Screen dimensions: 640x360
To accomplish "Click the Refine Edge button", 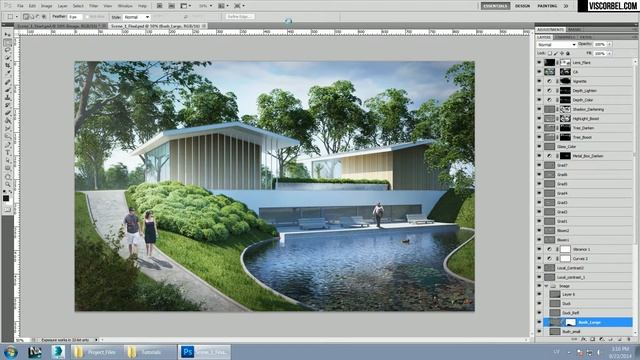I will [x=240, y=17].
